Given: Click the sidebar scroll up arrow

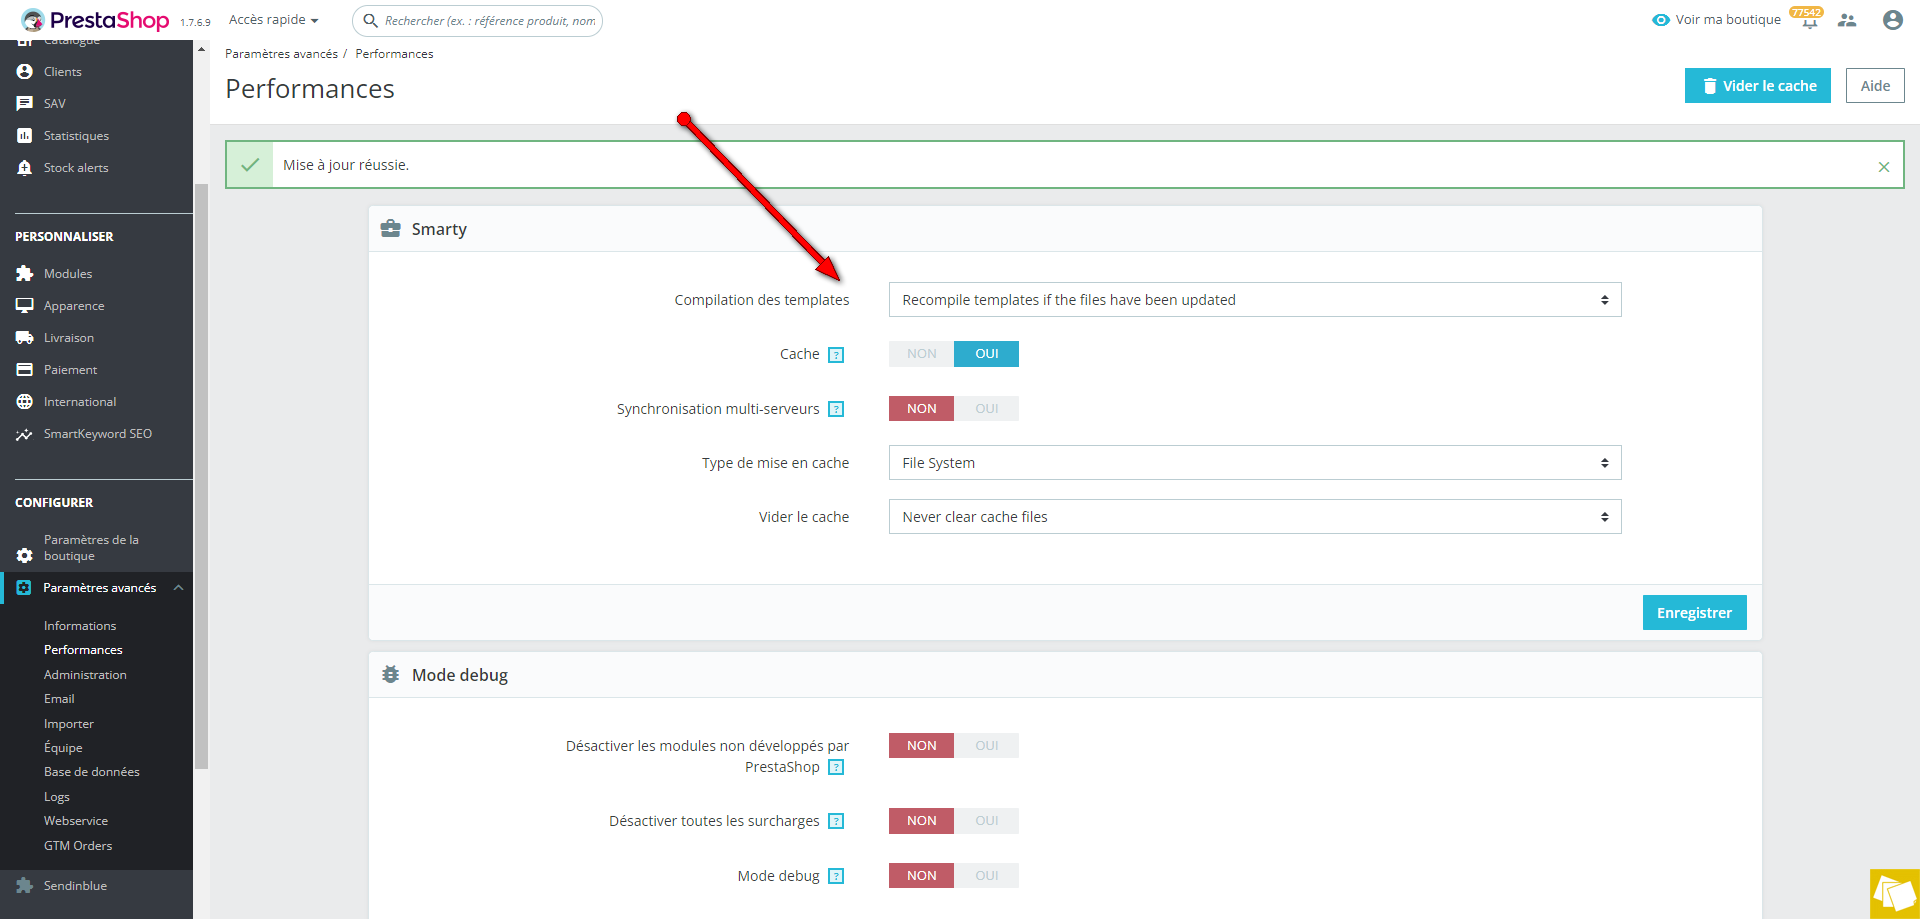Looking at the screenshot, I should 201,49.
